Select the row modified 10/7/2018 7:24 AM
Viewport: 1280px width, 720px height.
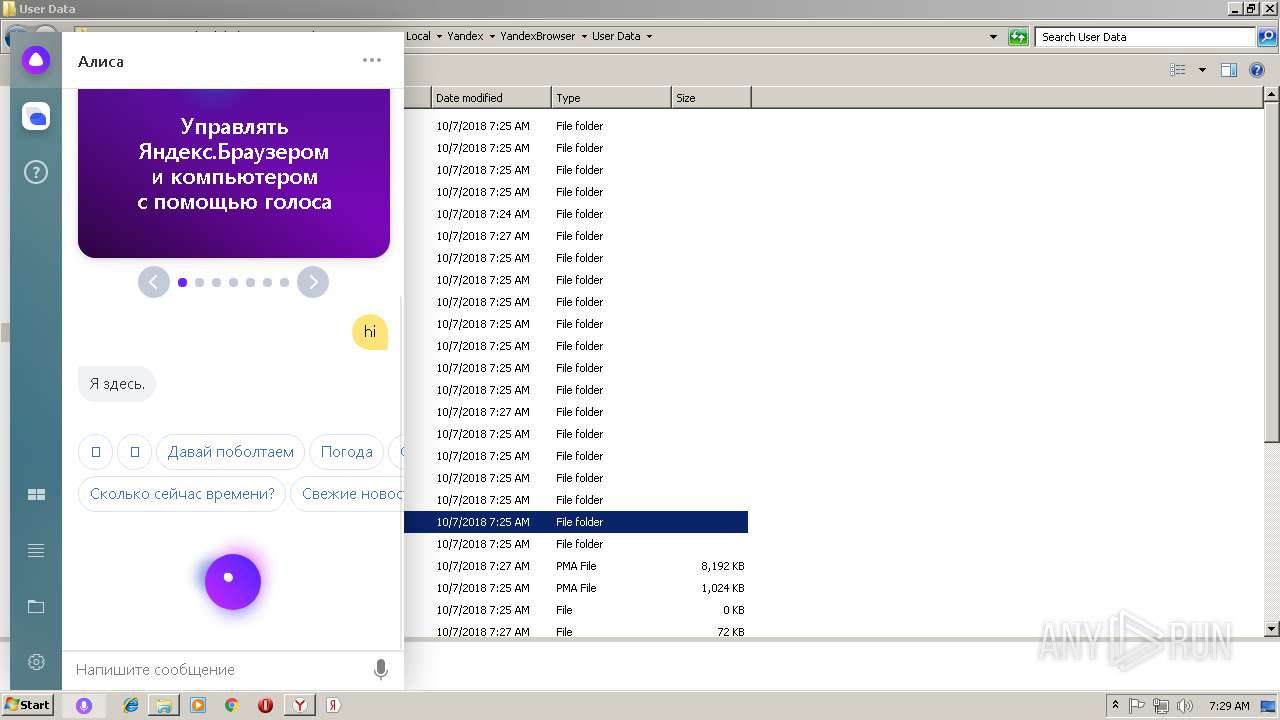(576, 214)
